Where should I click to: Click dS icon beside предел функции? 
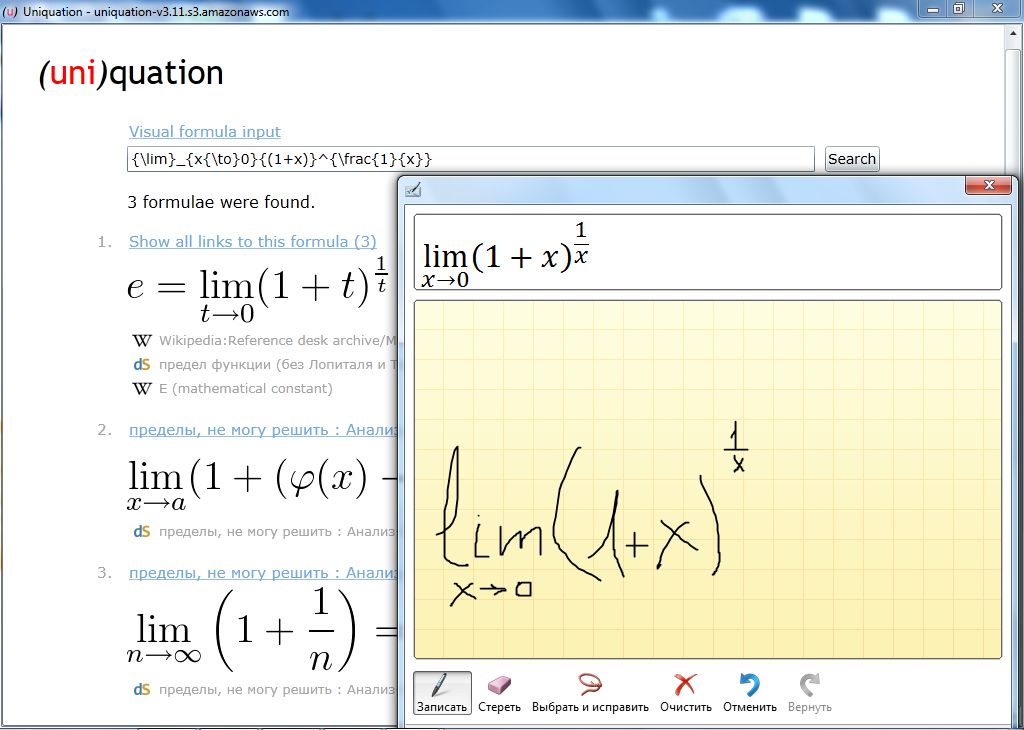click(x=142, y=365)
